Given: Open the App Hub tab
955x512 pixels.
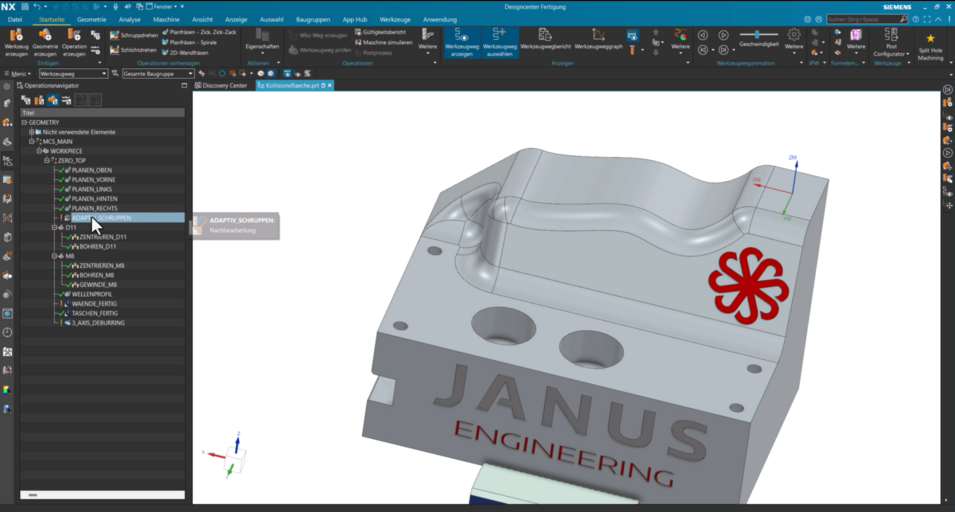Looking at the screenshot, I should tap(354, 19).
